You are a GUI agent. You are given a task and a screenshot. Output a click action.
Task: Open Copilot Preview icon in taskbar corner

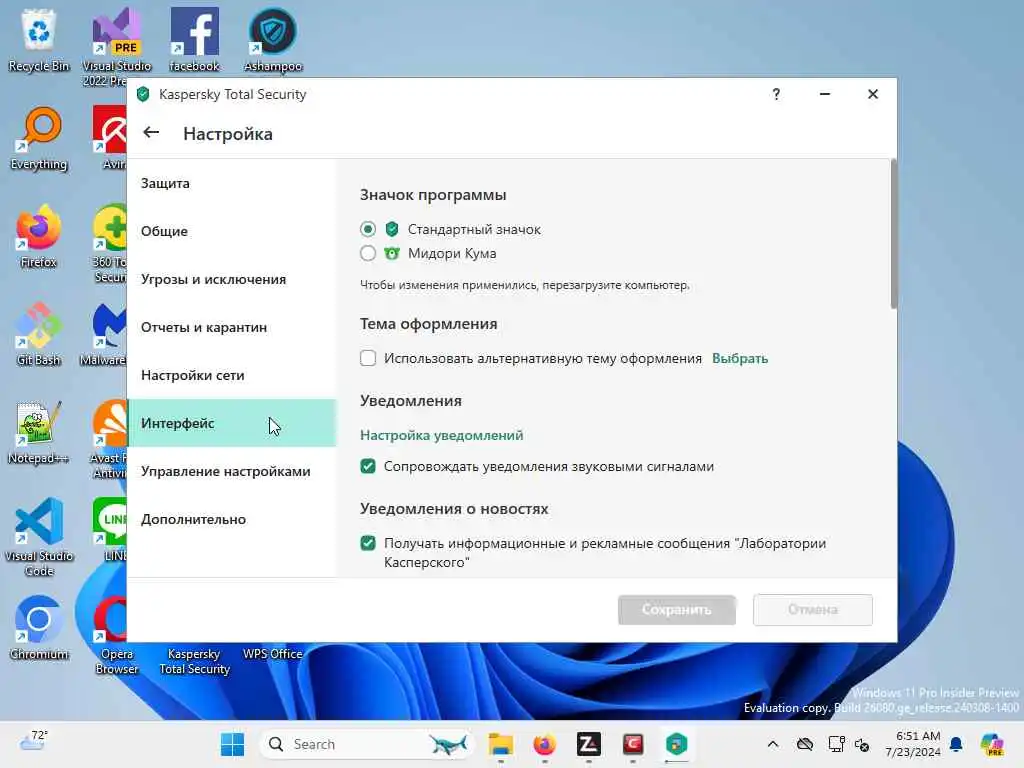992,744
